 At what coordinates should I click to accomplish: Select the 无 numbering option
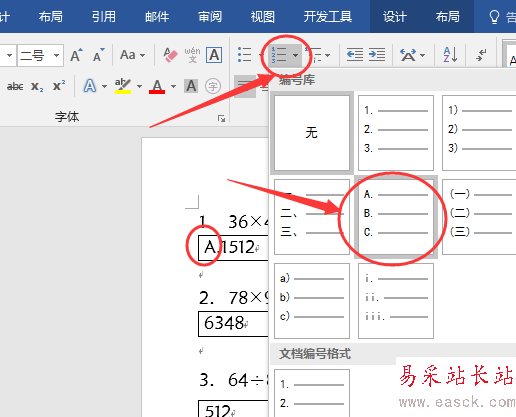[312, 133]
